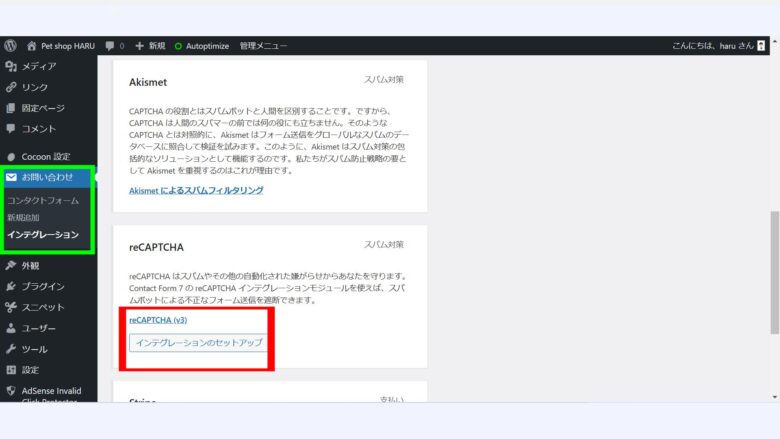Click the reCAPTCHA card heading

click(156, 247)
